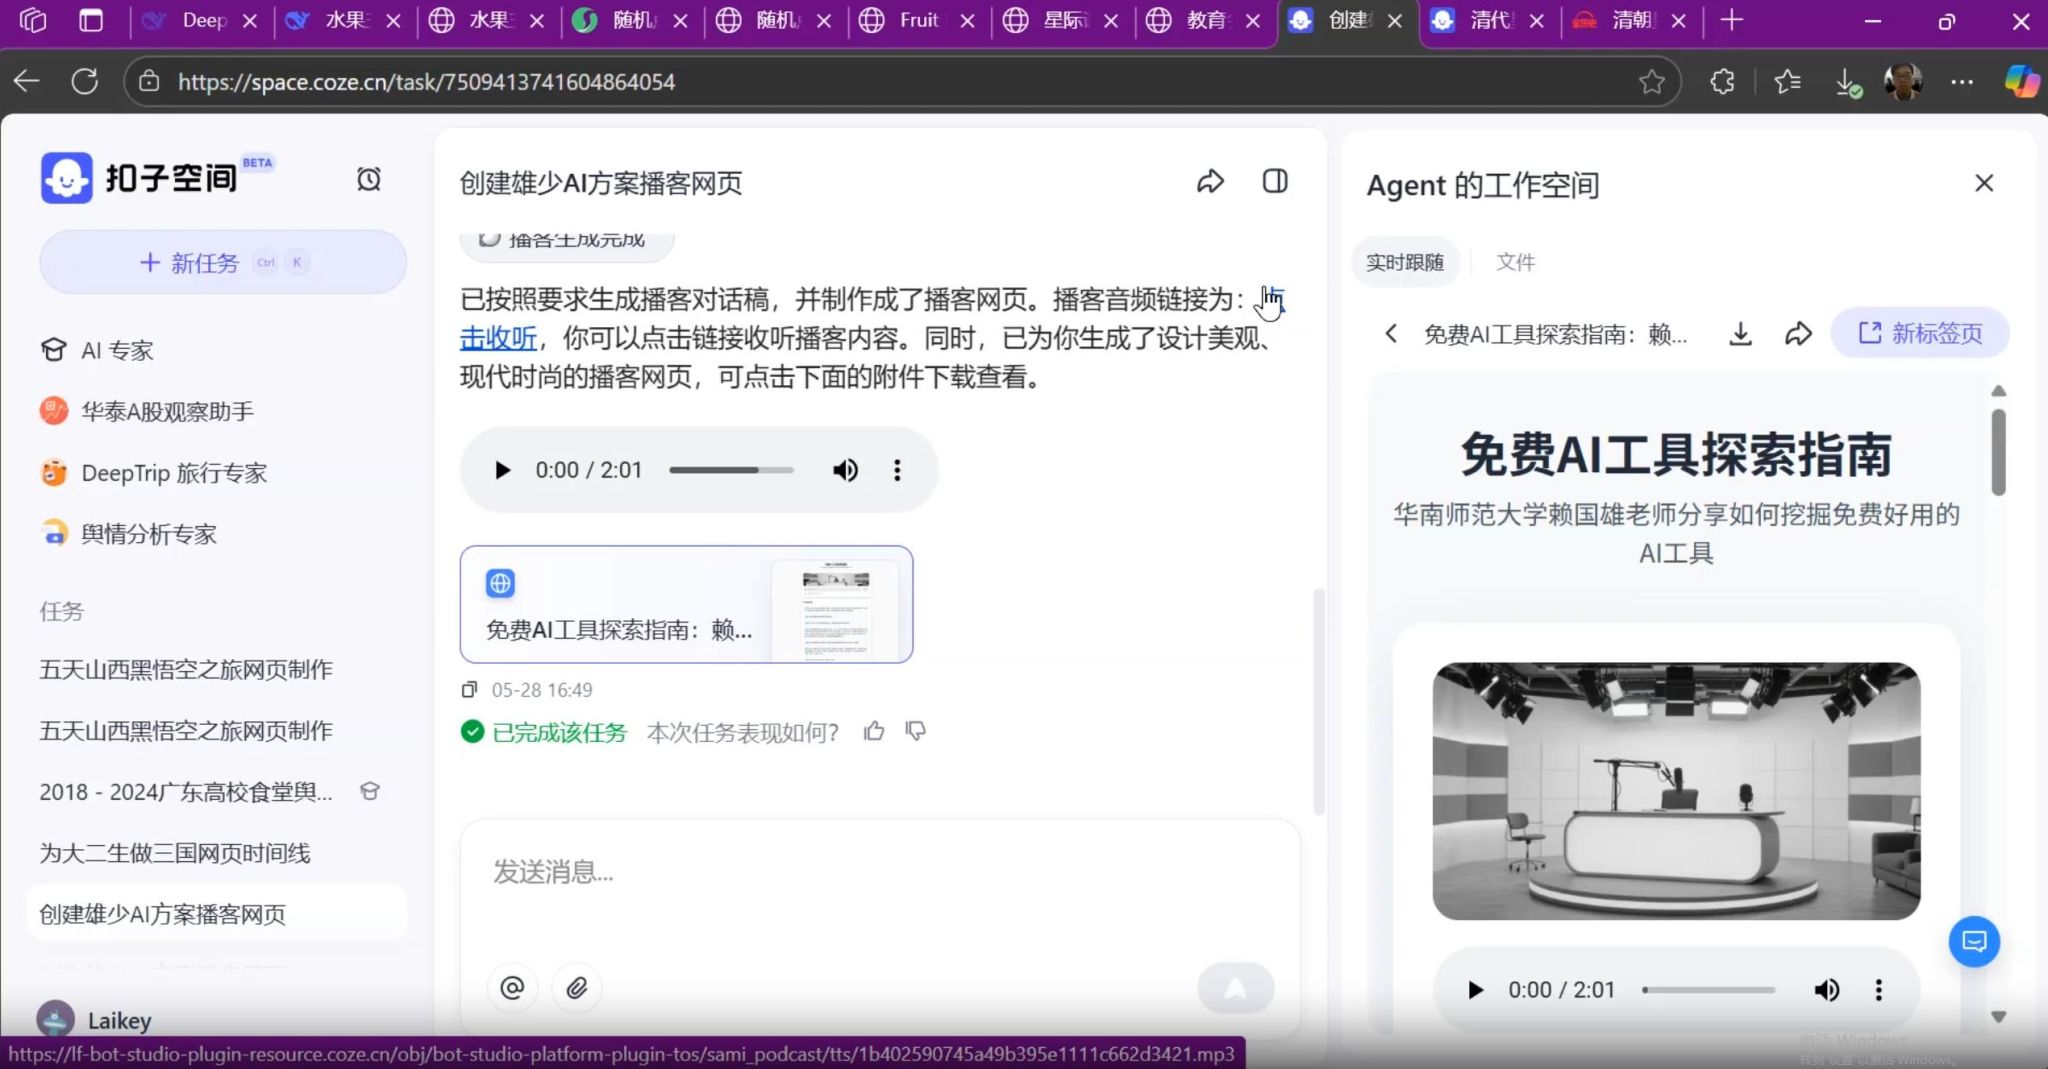Click the @ mention icon
This screenshot has height=1069, width=2048.
click(512, 988)
